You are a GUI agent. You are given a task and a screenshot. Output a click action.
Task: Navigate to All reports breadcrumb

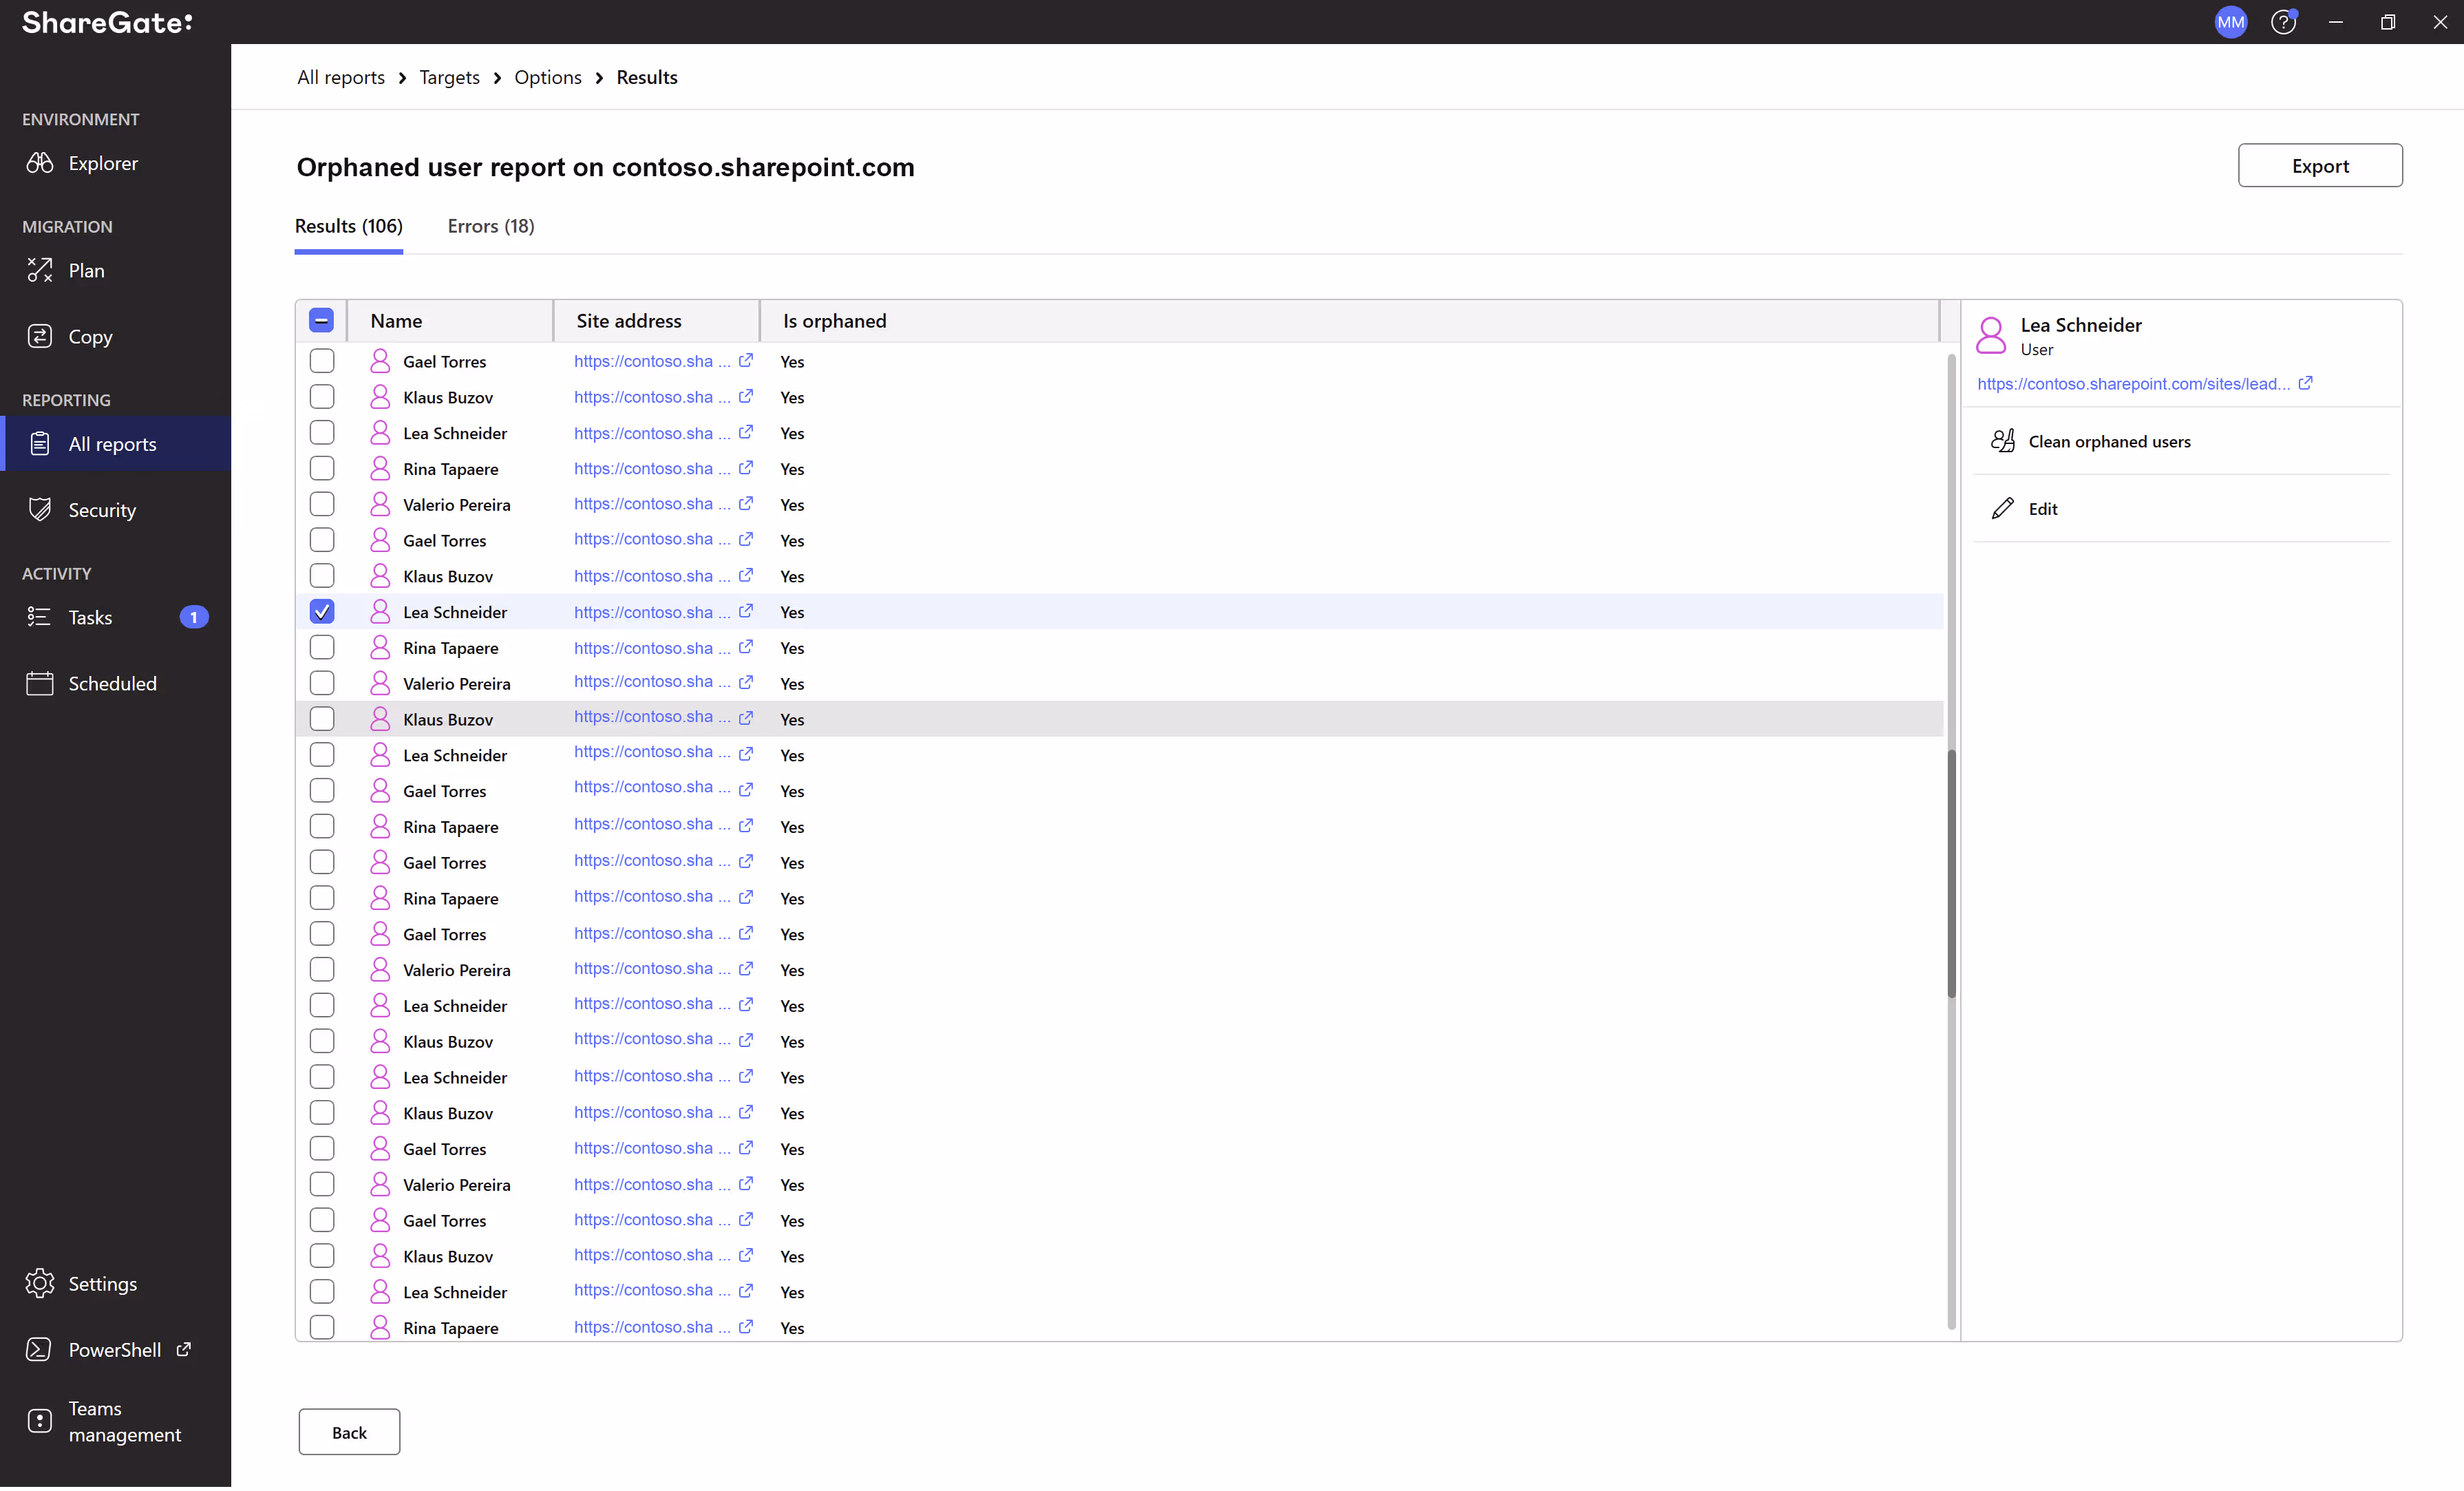(x=340, y=78)
